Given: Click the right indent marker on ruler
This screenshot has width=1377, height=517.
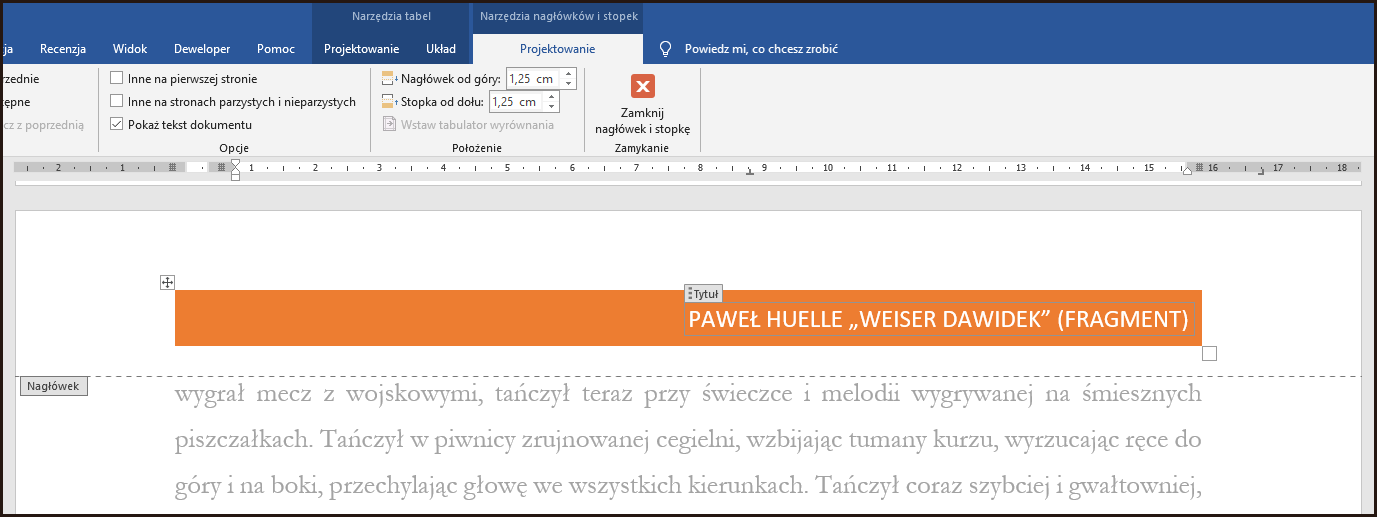Looking at the screenshot, I should click(x=1187, y=171).
